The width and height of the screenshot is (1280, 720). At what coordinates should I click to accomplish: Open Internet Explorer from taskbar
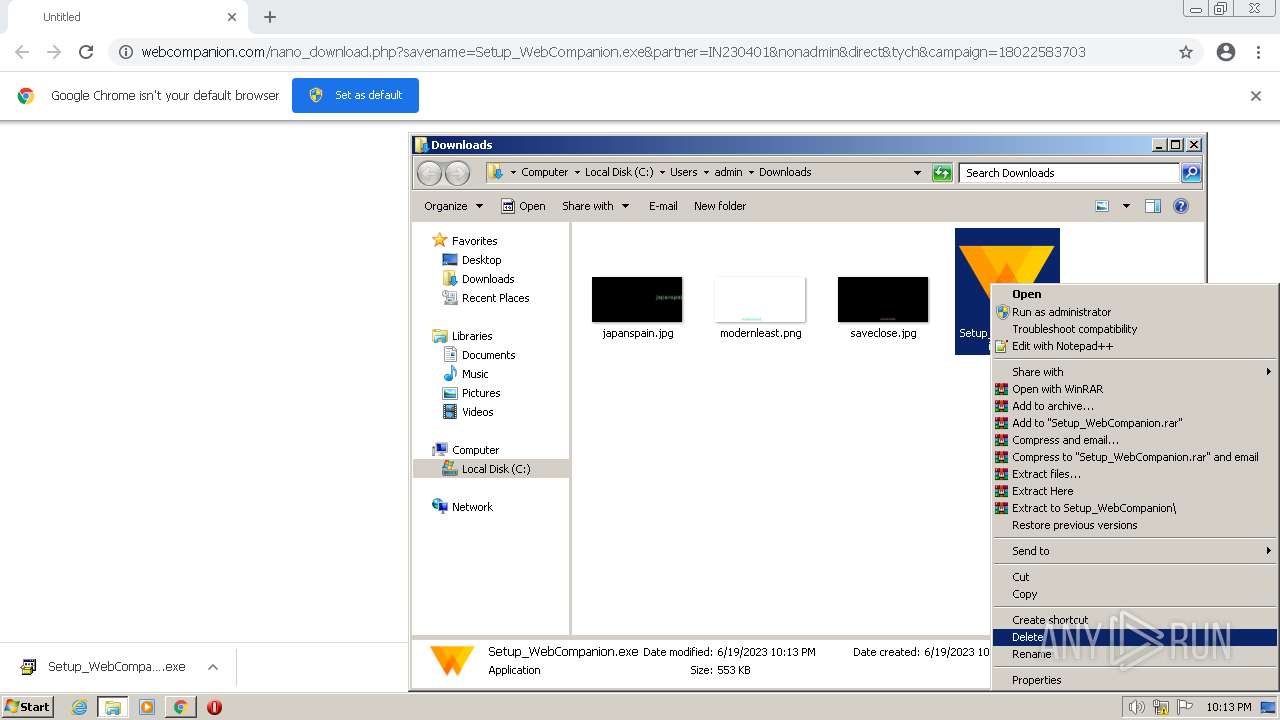pyautogui.click(x=79, y=707)
